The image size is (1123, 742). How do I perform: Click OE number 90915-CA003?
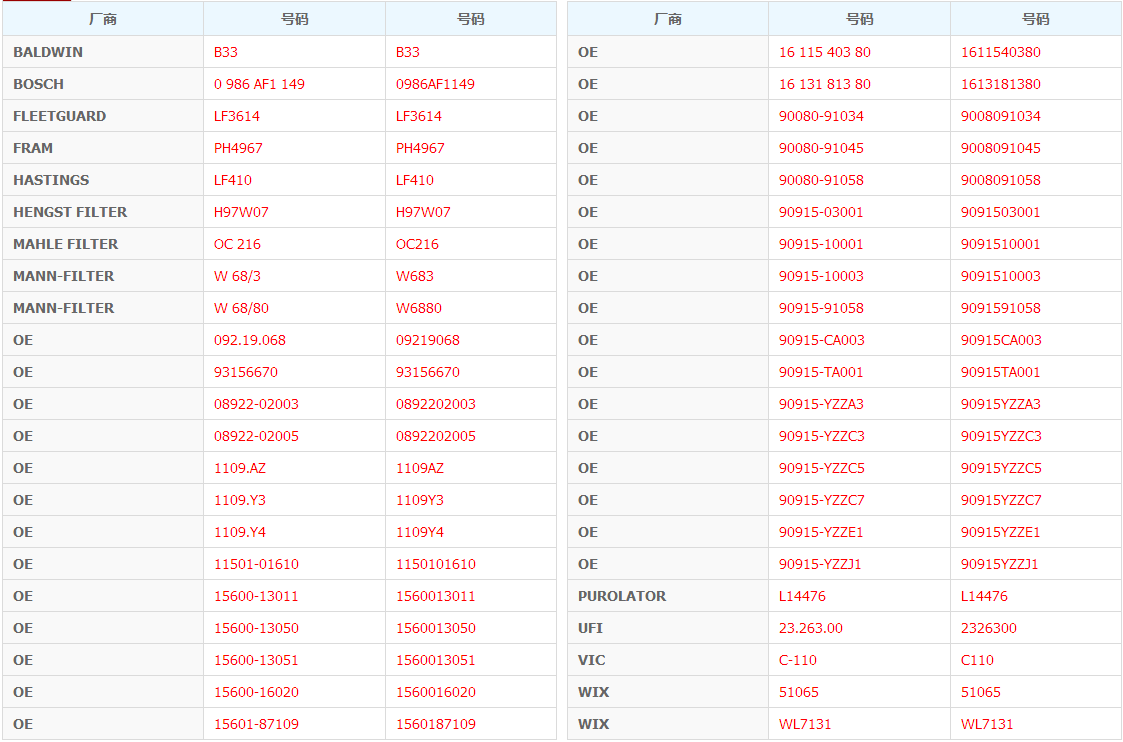[x=821, y=340]
